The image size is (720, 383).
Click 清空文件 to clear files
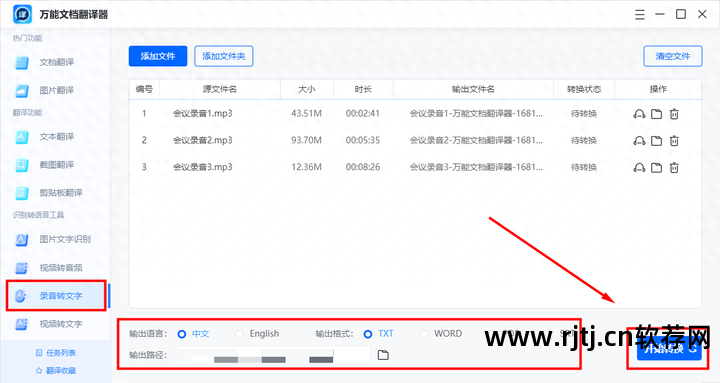[673, 56]
